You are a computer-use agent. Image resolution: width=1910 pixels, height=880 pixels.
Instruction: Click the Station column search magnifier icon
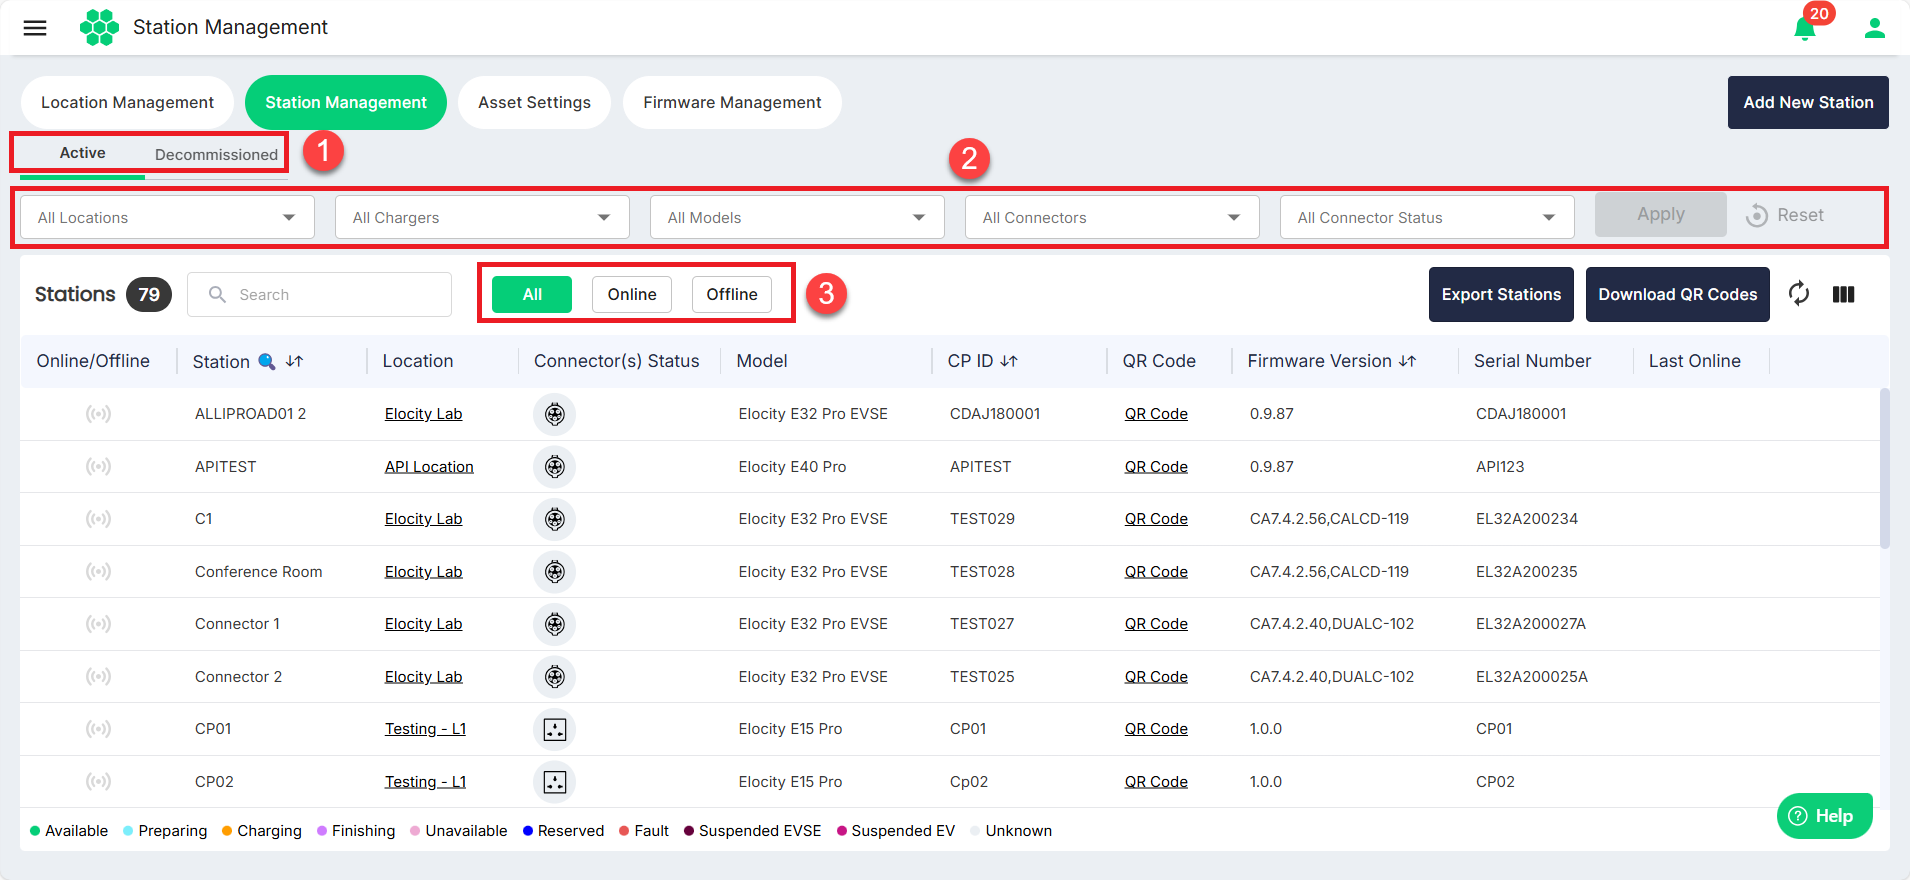[267, 361]
